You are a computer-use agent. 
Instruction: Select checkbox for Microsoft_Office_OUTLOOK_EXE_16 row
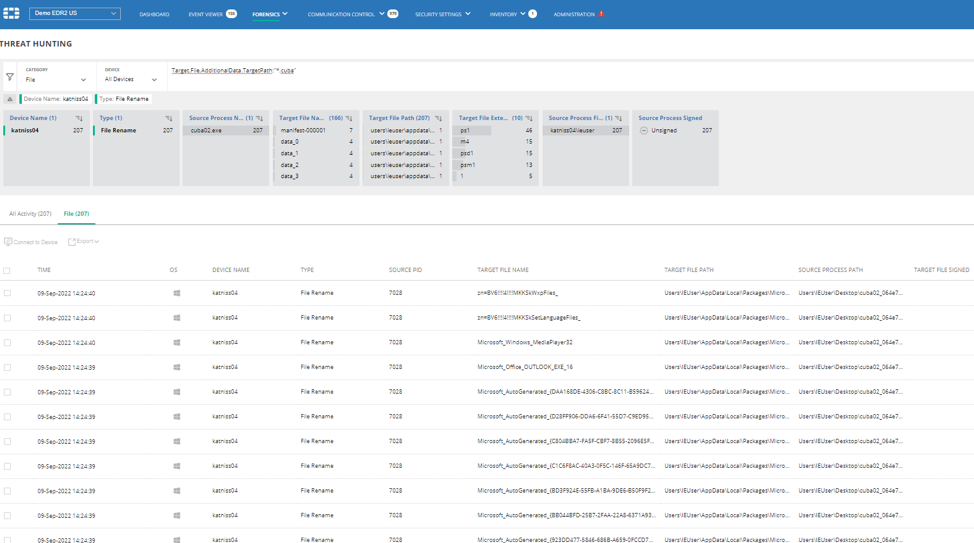point(7,367)
